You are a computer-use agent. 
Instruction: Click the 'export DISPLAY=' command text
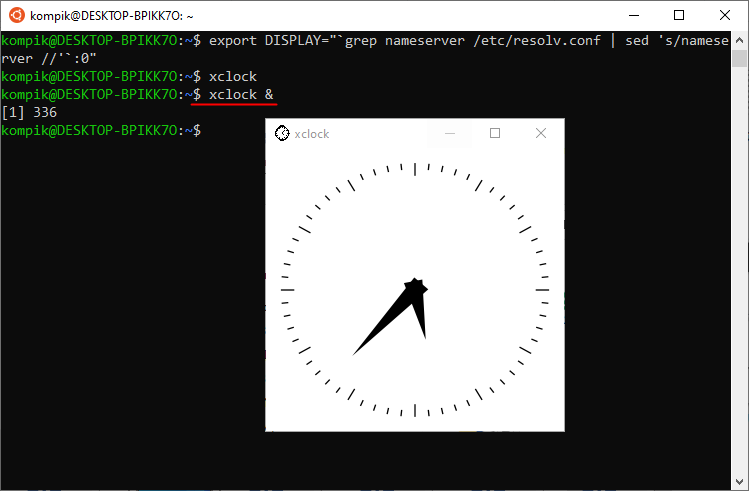(x=272, y=41)
